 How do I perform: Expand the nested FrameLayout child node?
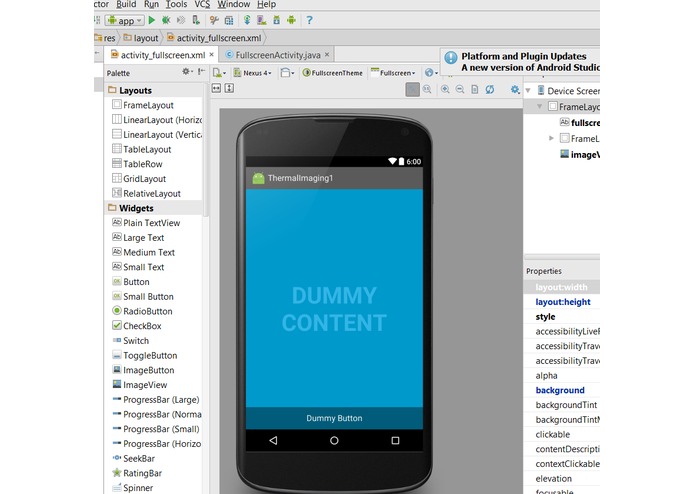pos(551,138)
